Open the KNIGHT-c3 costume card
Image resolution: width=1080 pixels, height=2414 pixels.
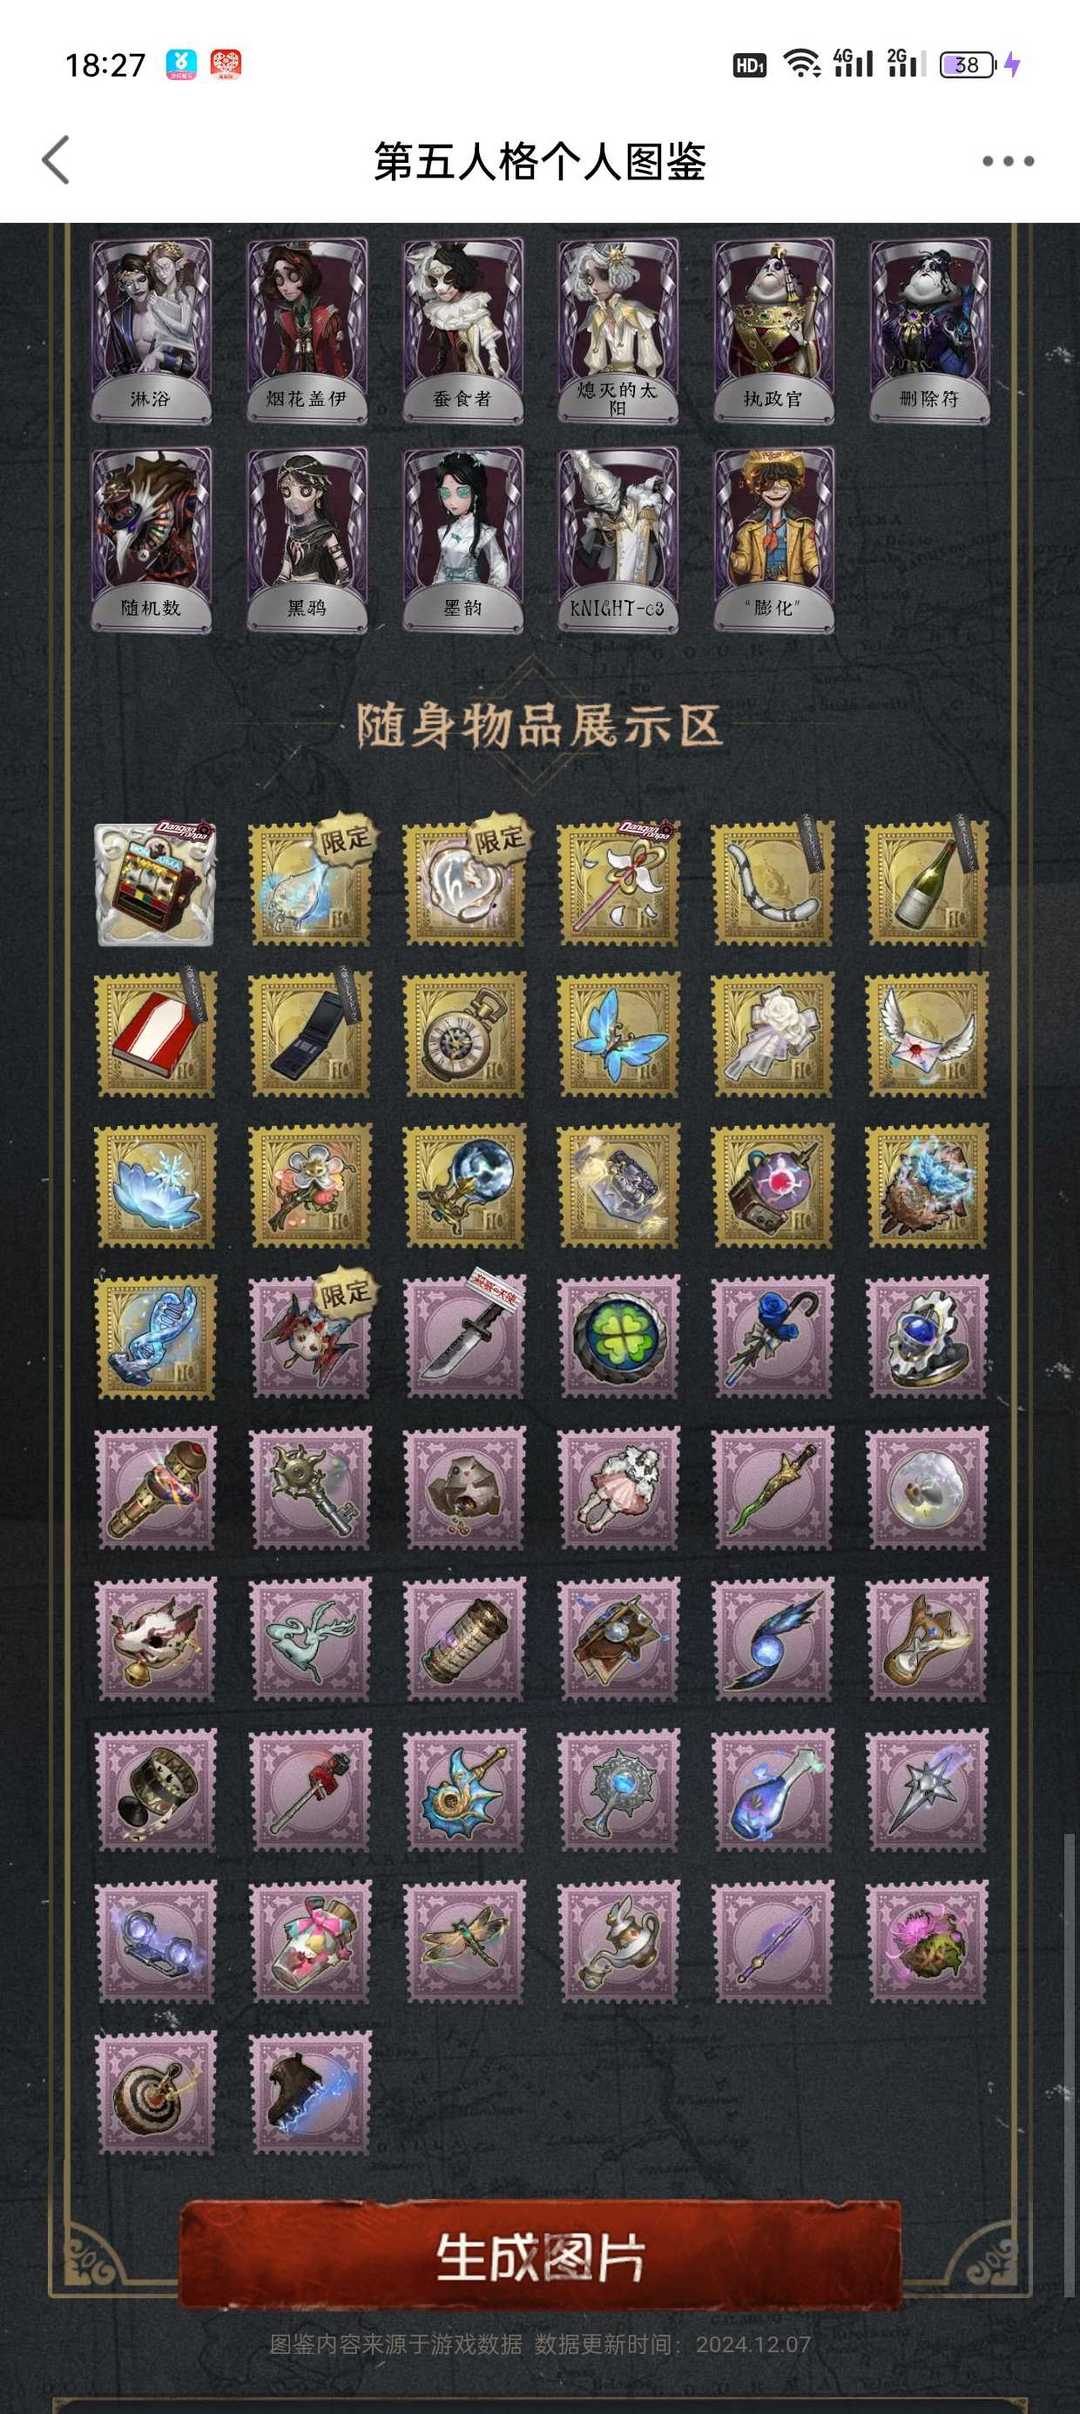pyautogui.click(x=618, y=539)
